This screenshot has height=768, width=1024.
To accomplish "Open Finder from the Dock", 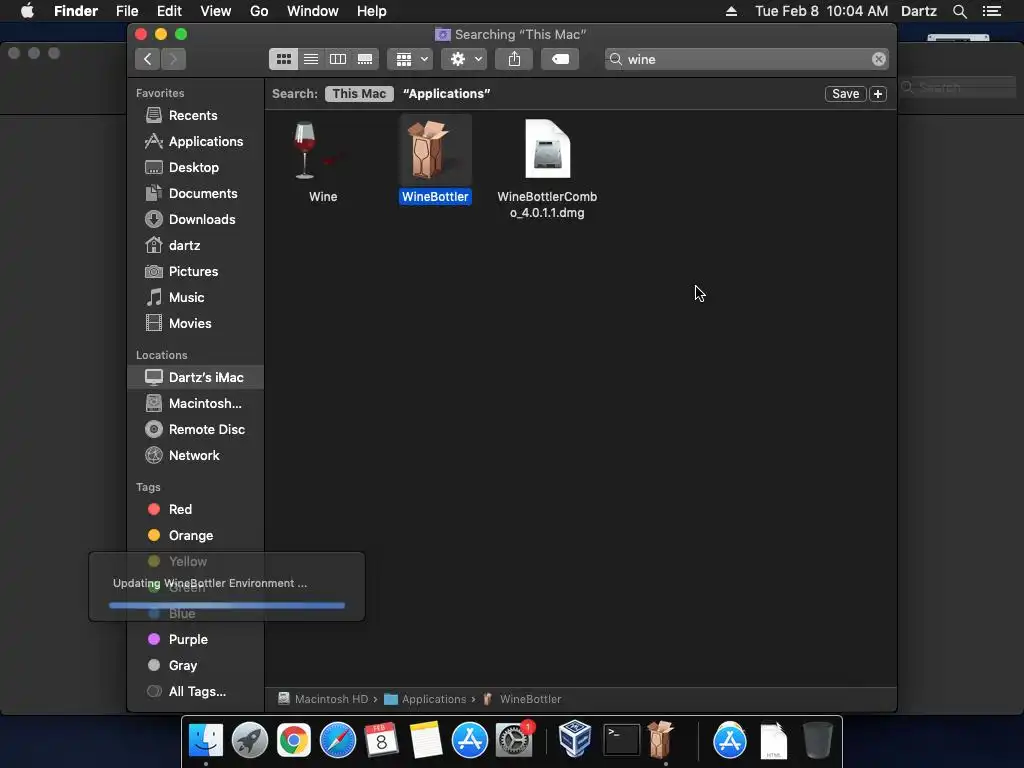I will pyautogui.click(x=206, y=741).
